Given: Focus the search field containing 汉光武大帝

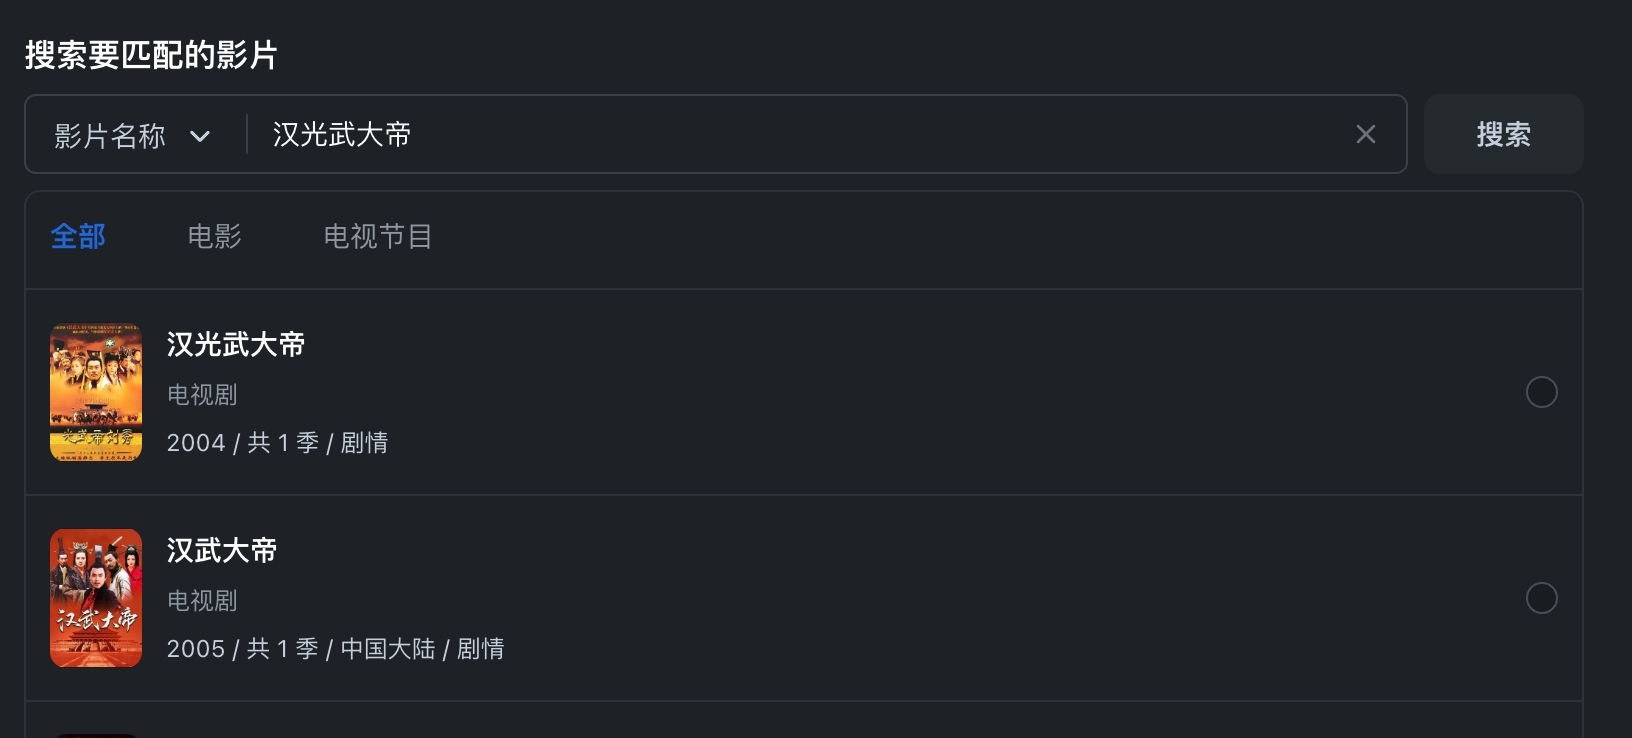Looking at the screenshot, I should 800,134.
